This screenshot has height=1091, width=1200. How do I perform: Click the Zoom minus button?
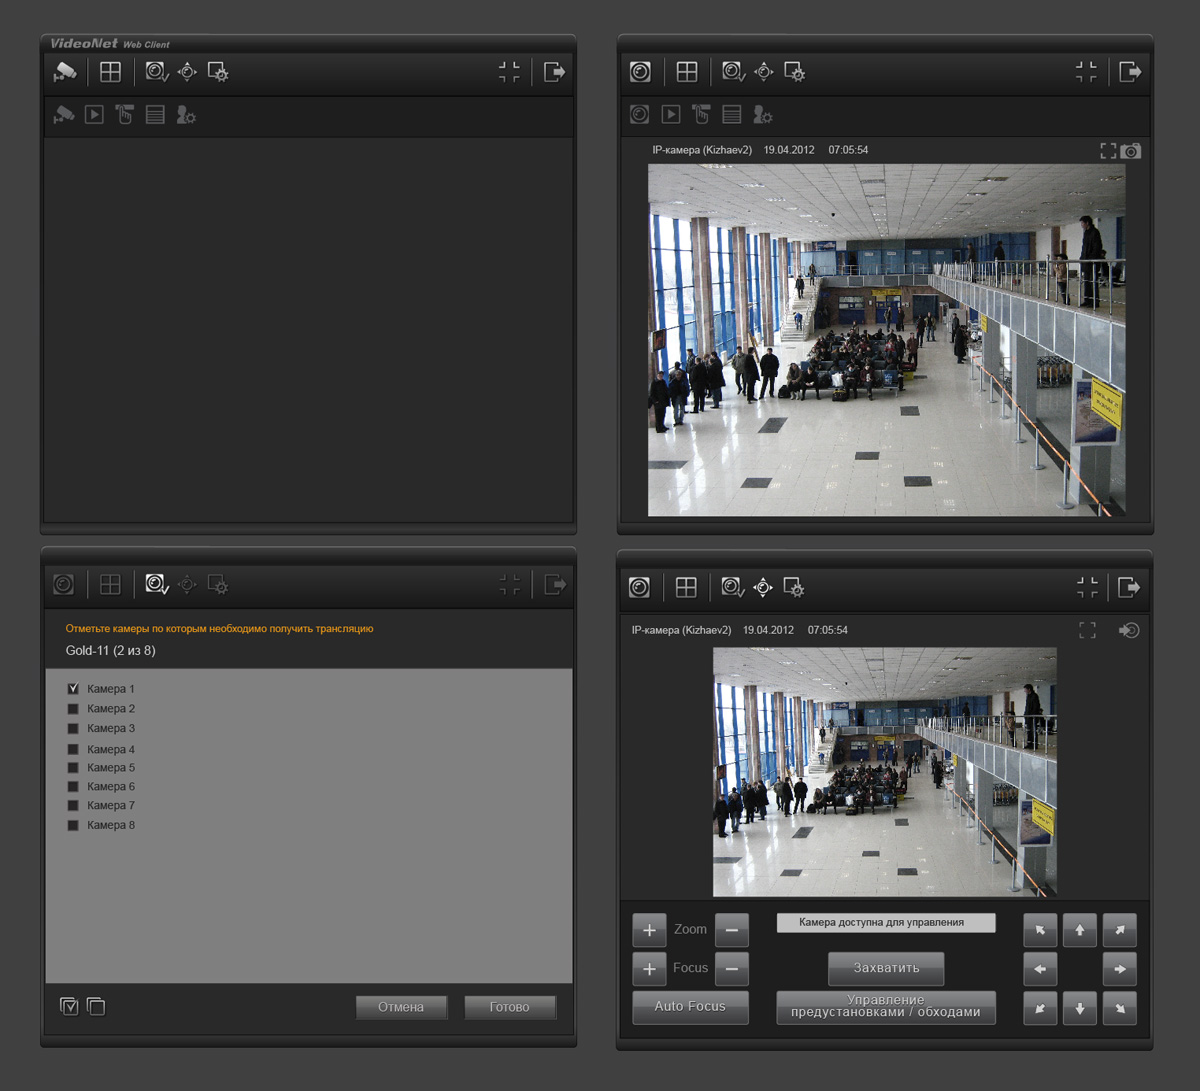[x=732, y=930]
